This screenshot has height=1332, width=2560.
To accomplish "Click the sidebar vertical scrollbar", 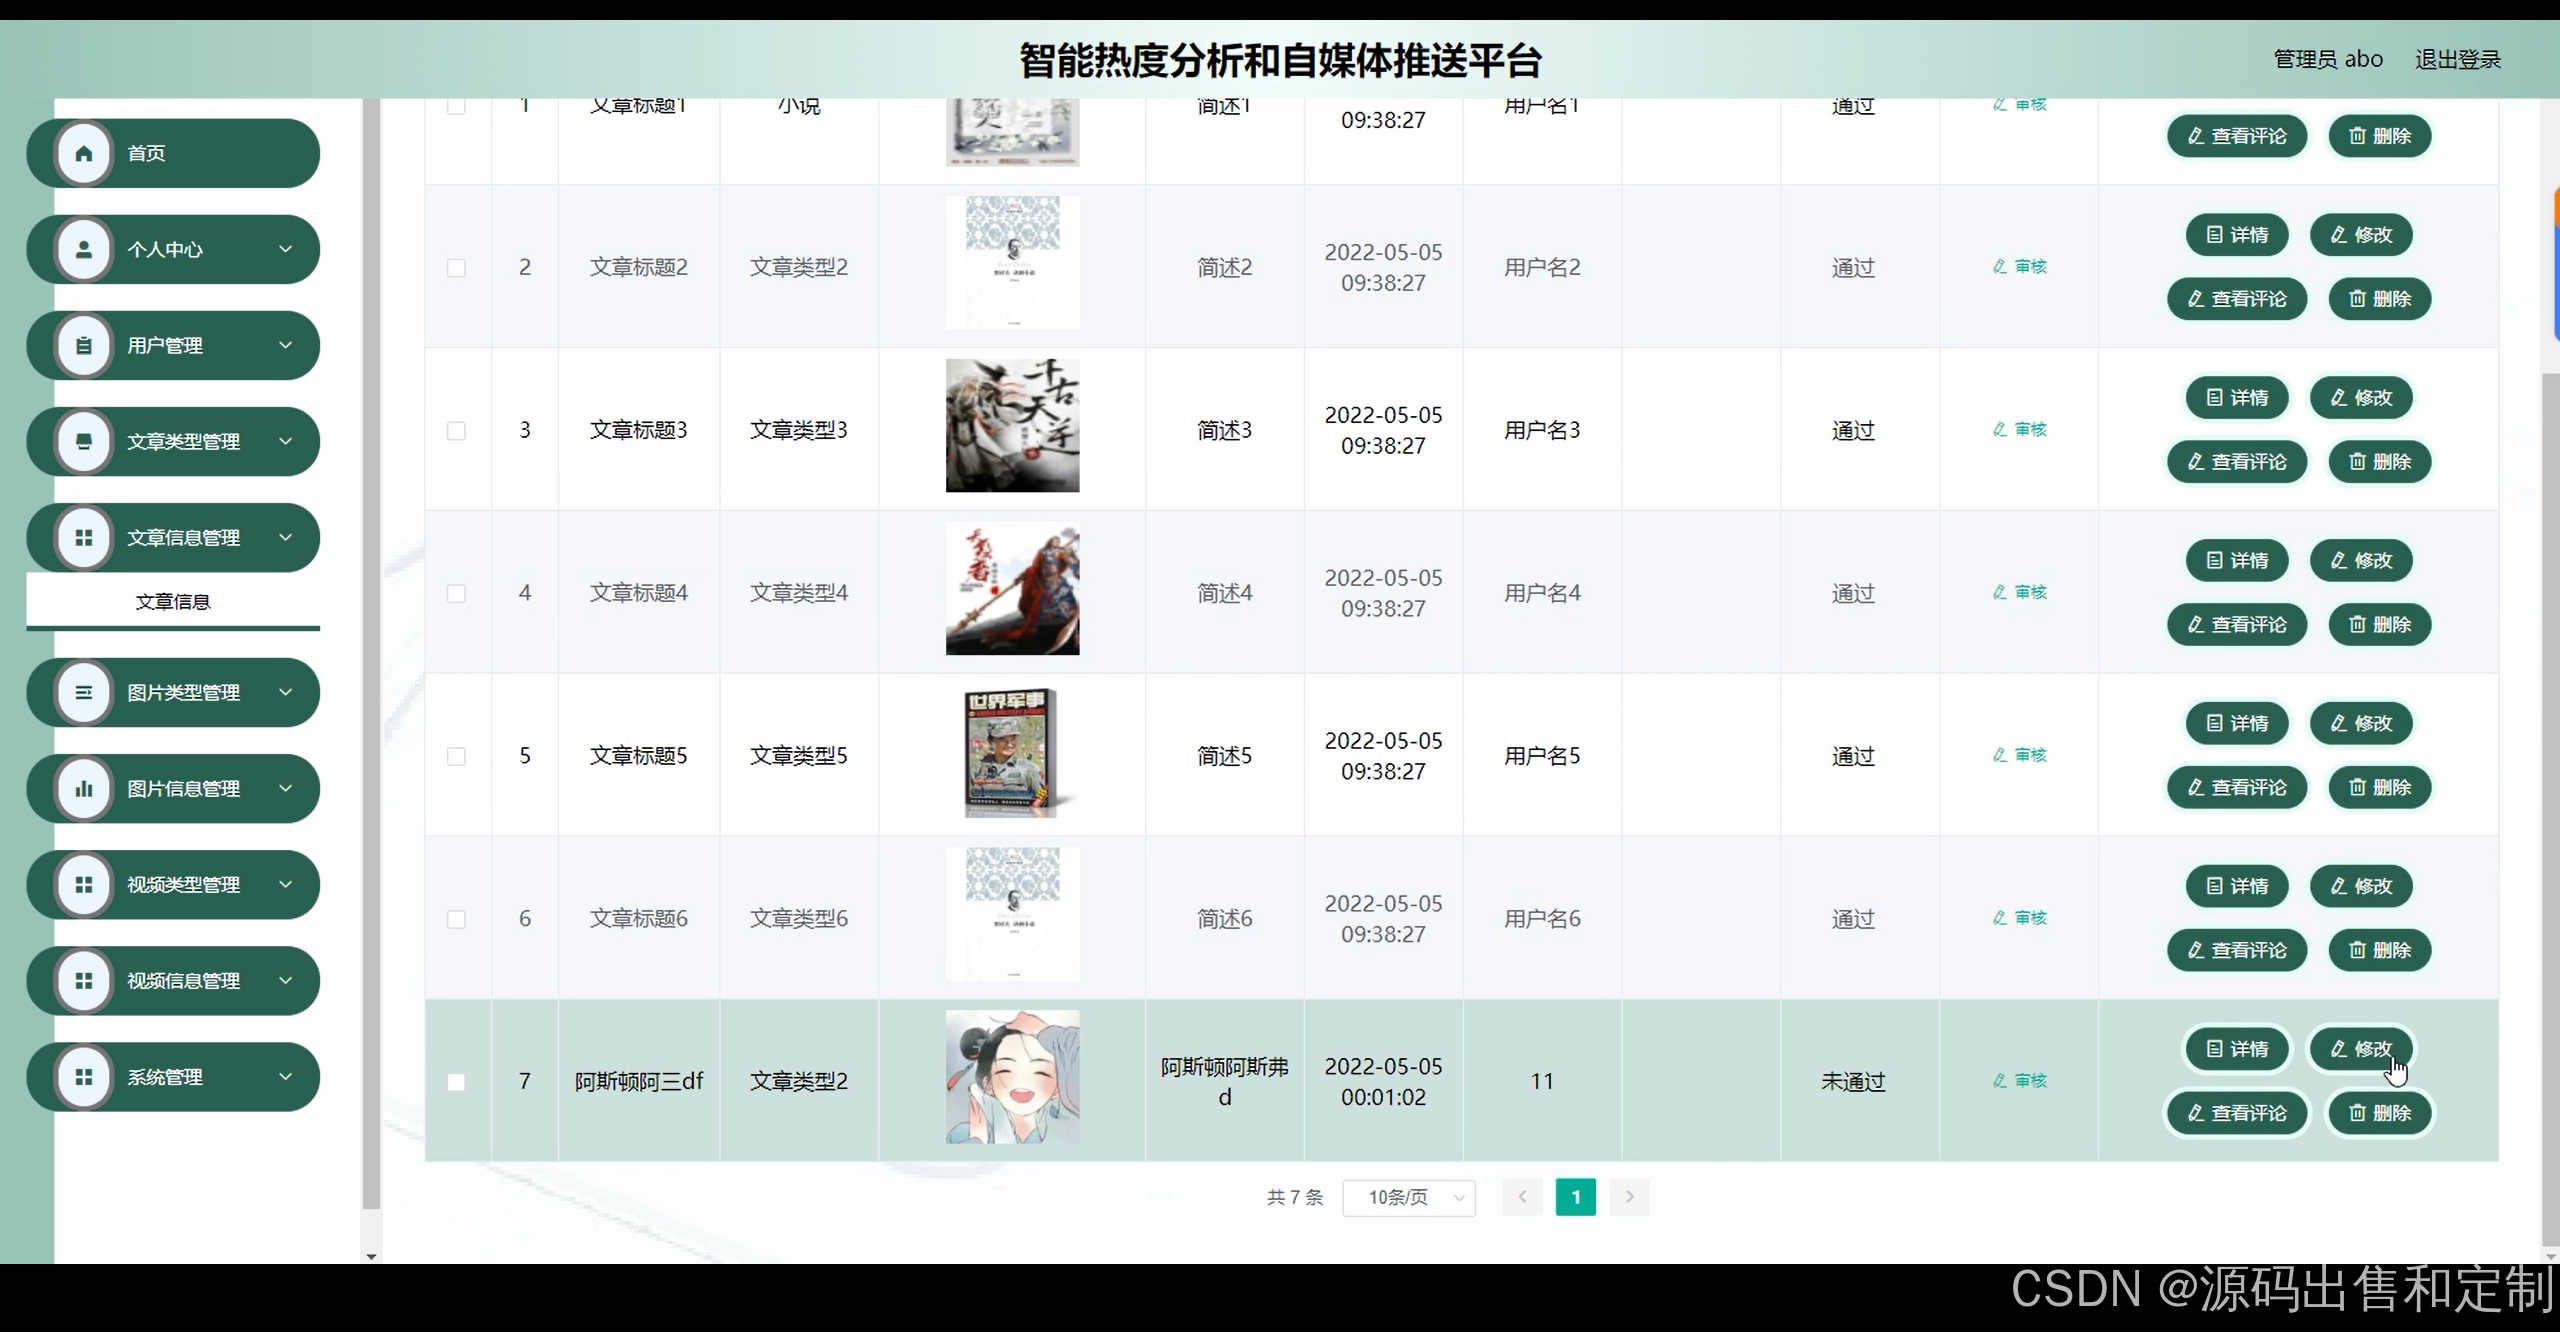I will click(371, 650).
